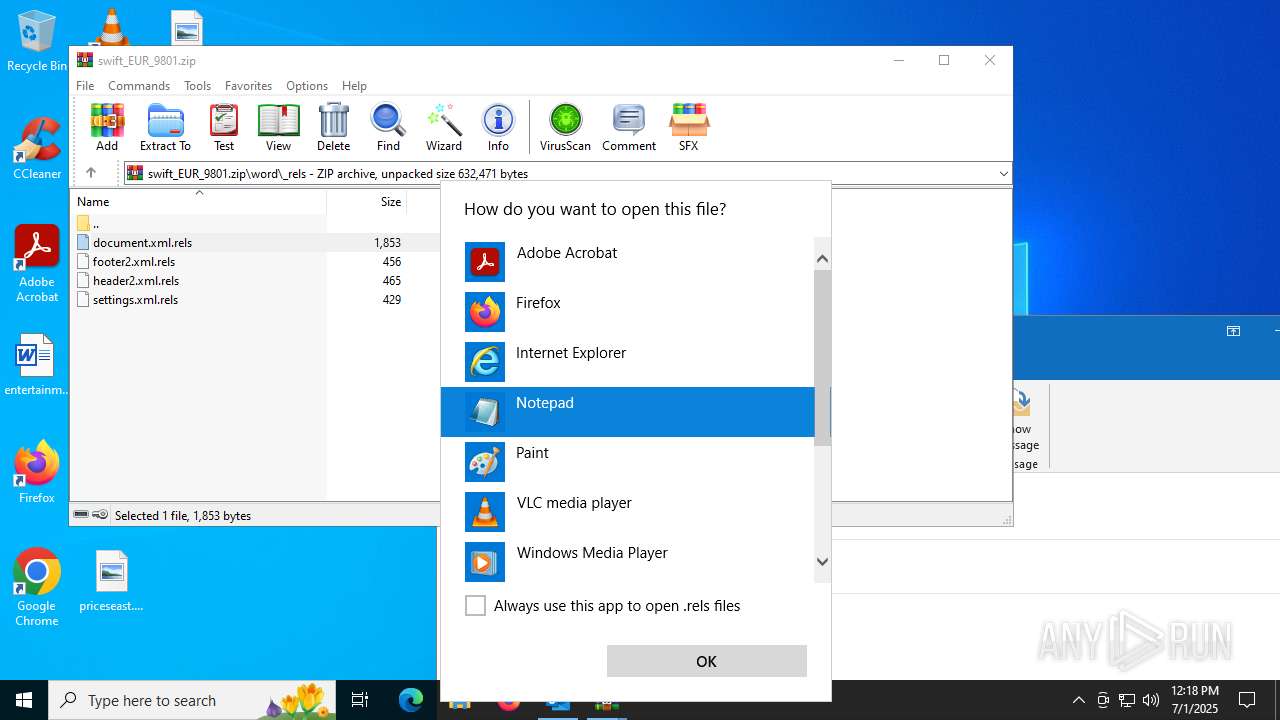Show hidden system tray icons chevron
The height and width of the screenshot is (720, 1280).
[x=1078, y=700]
